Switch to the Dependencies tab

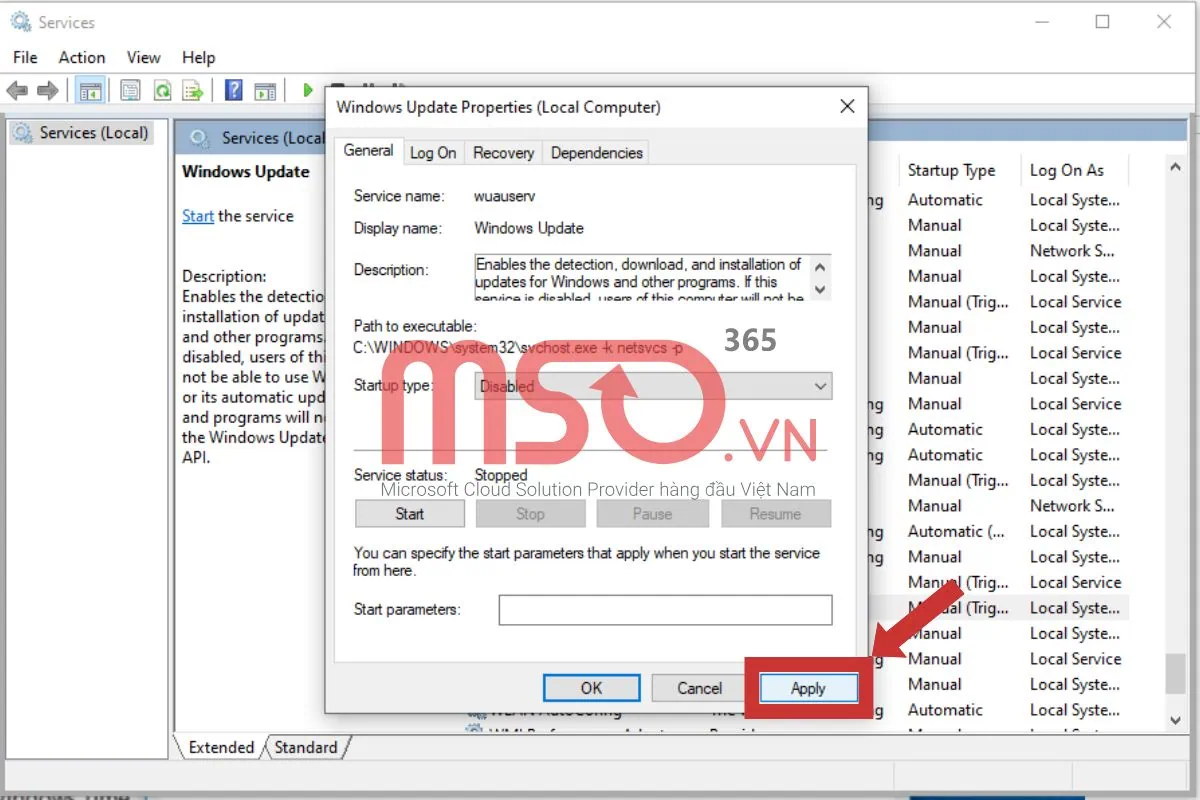596,153
